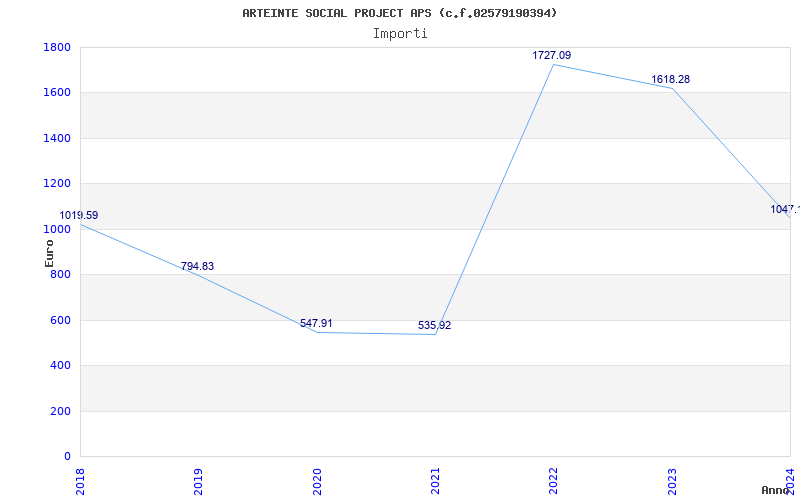Viewport: 800px width, 500px height.
Task: Click the x-axis label 2018
Action: point(80,482)
